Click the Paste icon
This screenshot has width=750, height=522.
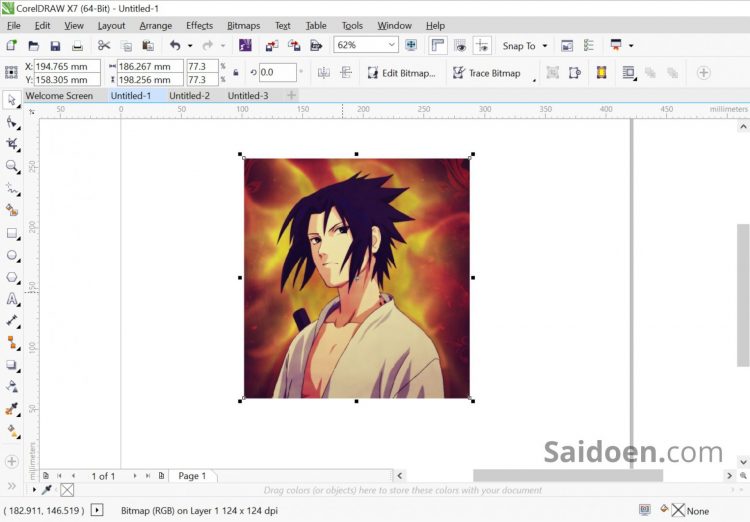(148, 45)
